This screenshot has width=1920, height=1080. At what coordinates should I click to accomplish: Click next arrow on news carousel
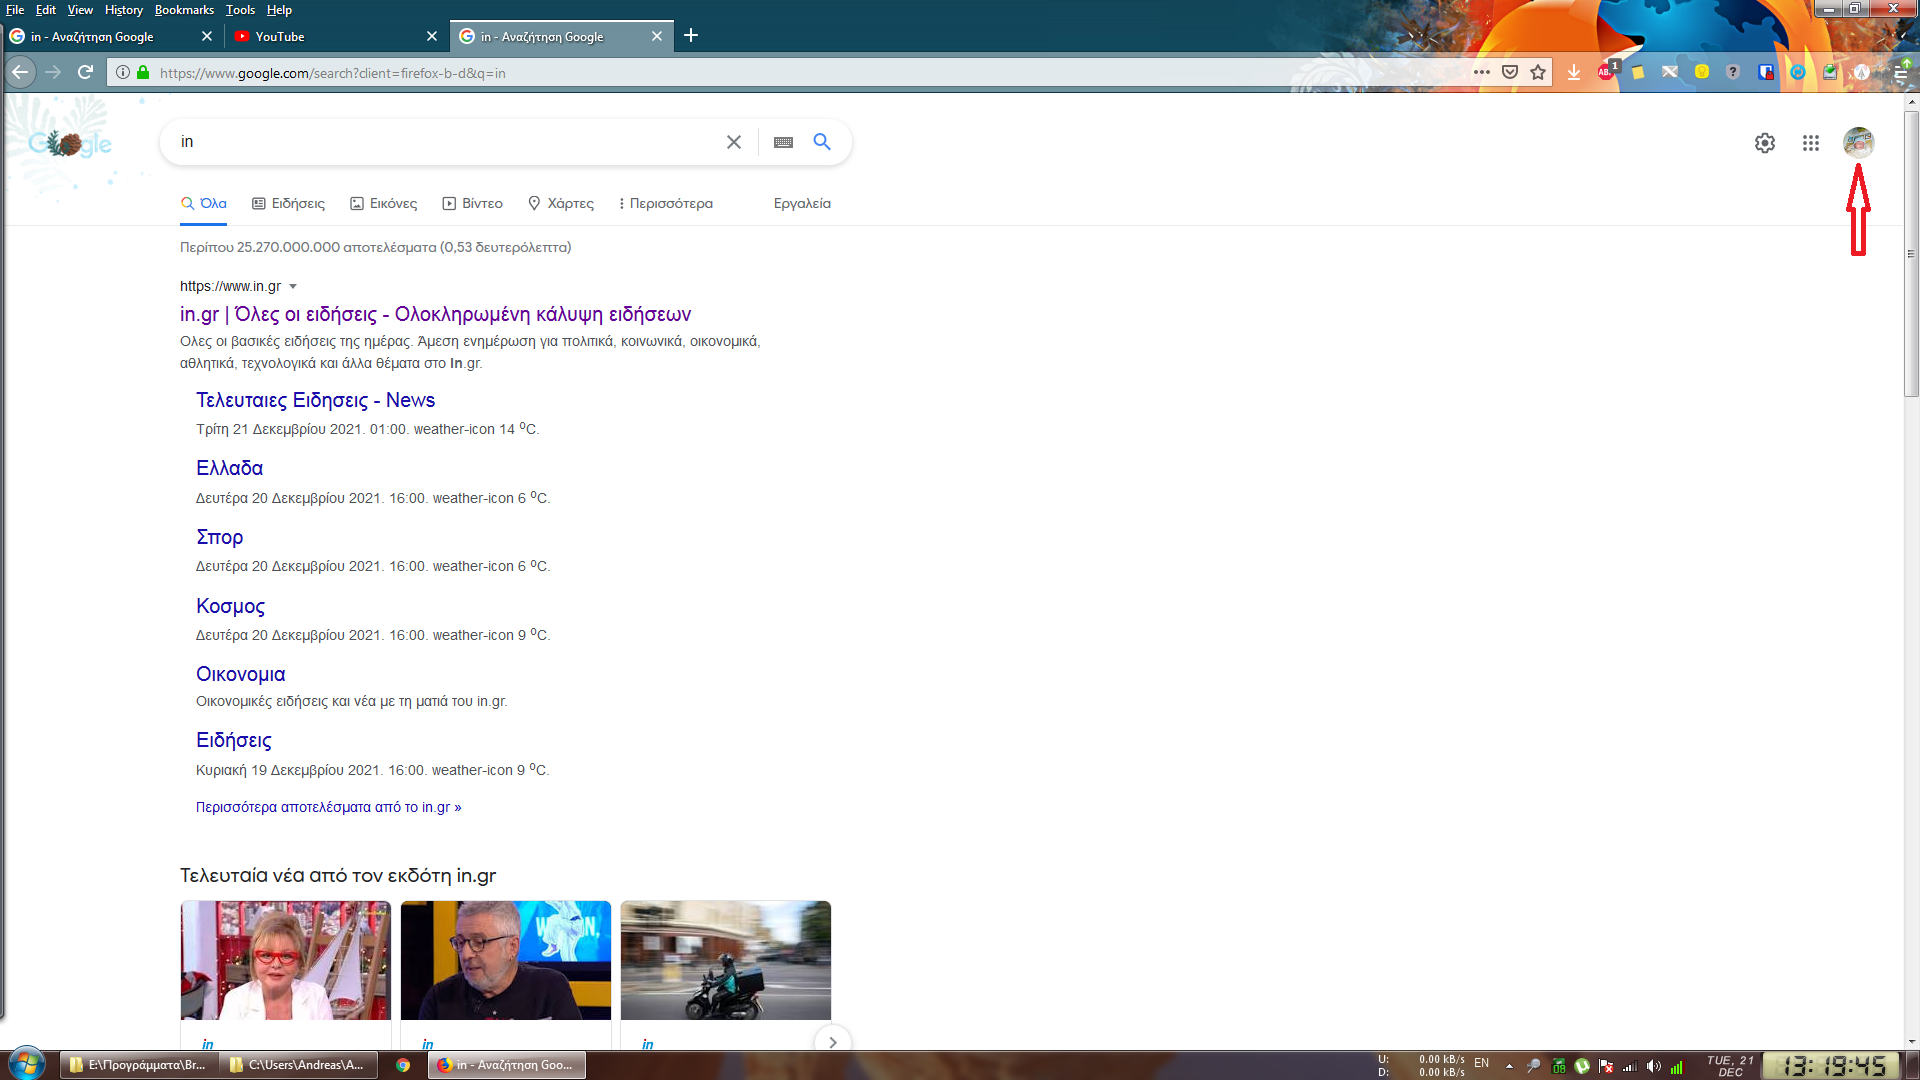coord(832,1041)
